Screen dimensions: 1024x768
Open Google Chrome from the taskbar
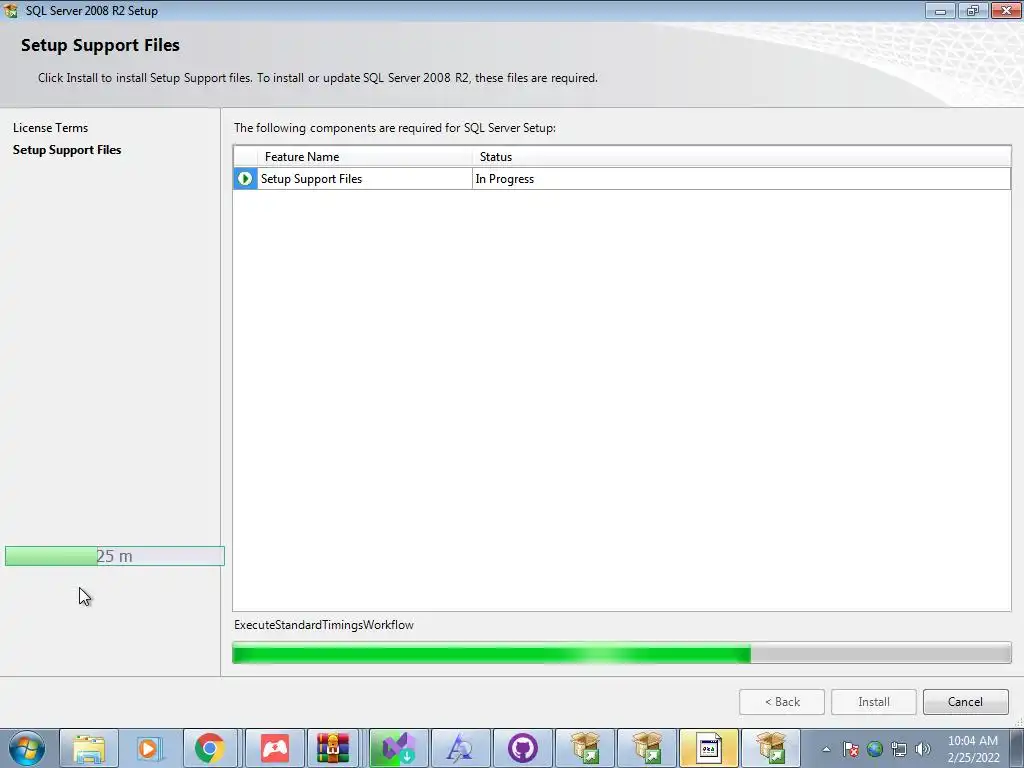[x=210, y=748]
